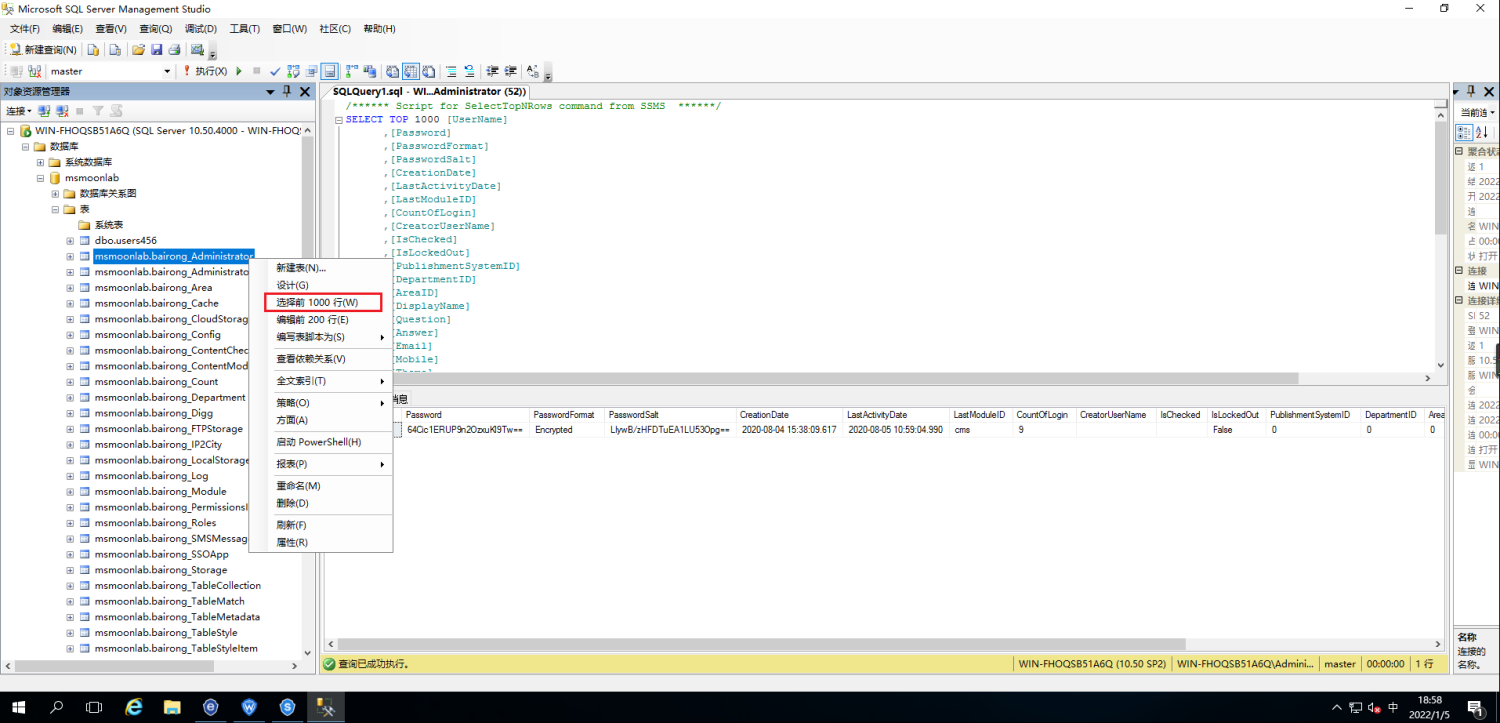Screen dimensions: 1500x723
Task: Click the Decrease Indent icon
Action: (493, 71)
